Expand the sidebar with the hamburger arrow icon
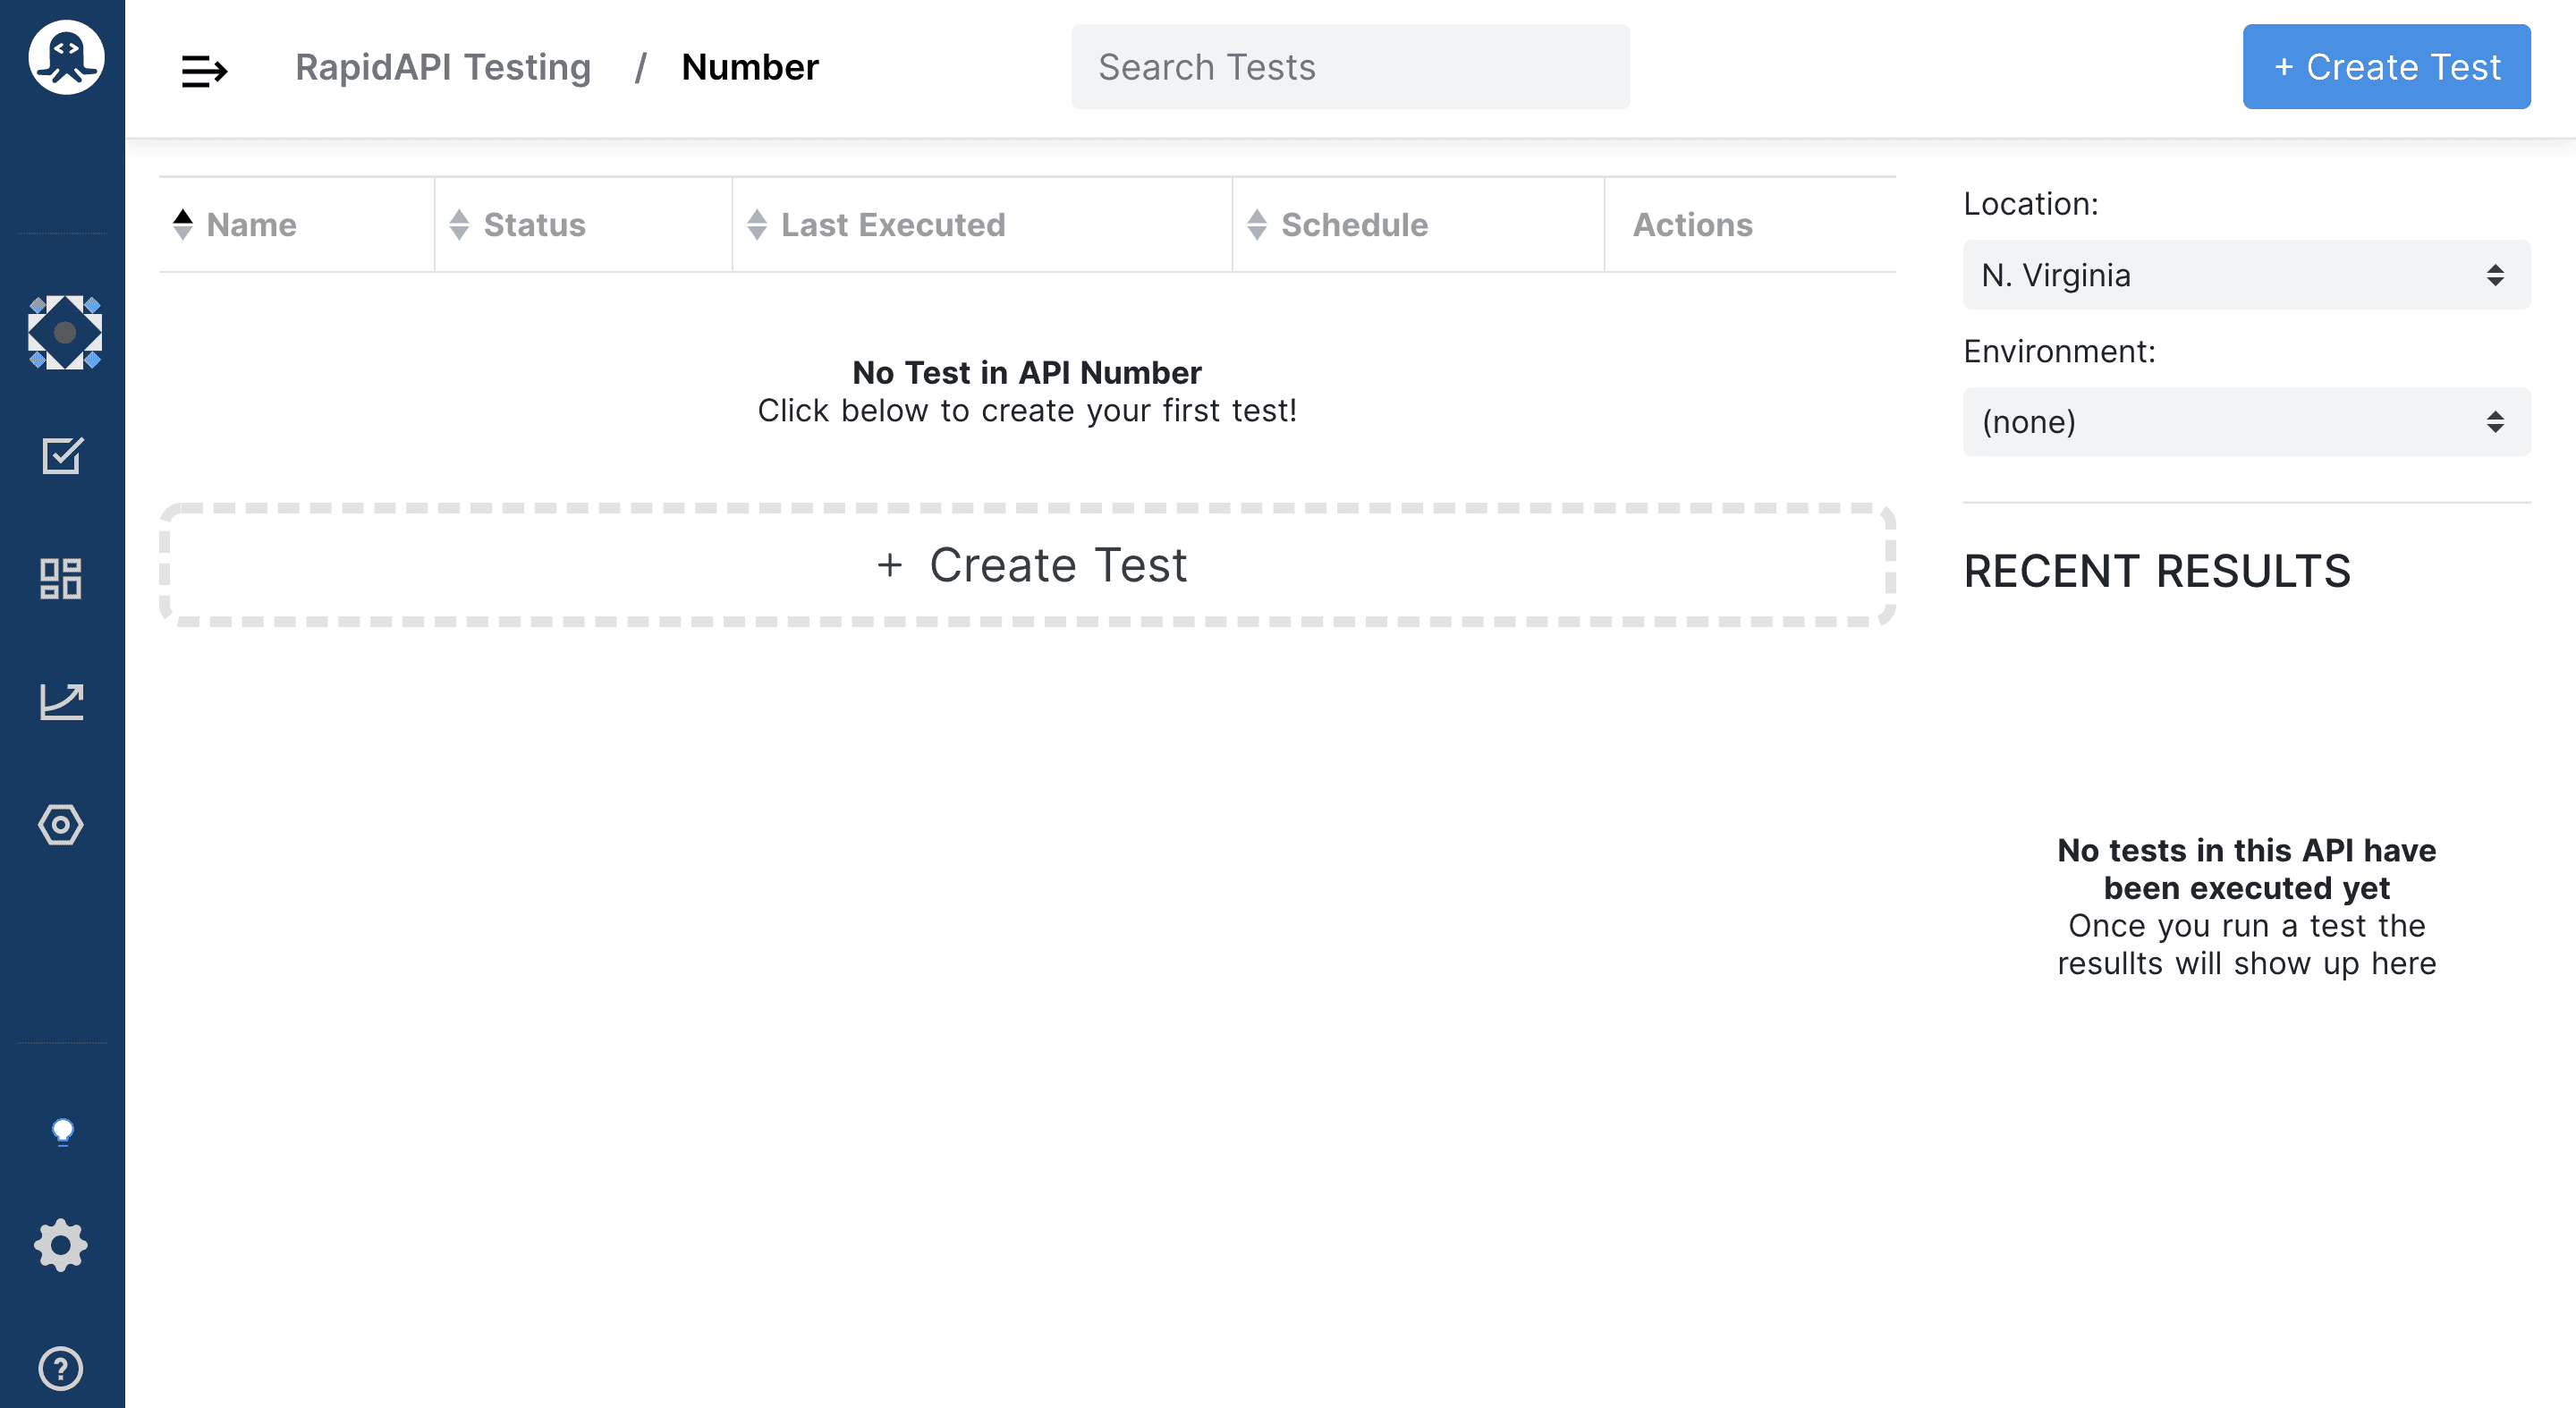This screenshot has width=2576, height=1408. point(204,71)
